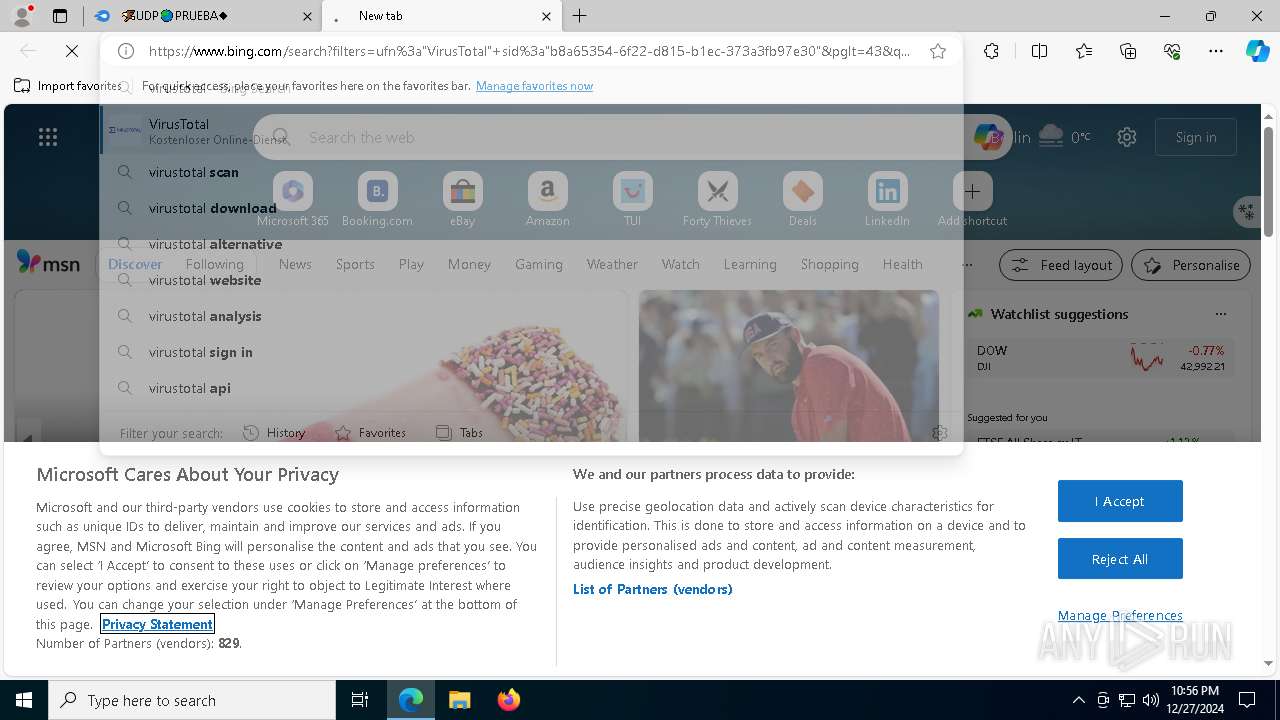Click the Sign in button

point(1196,137)
